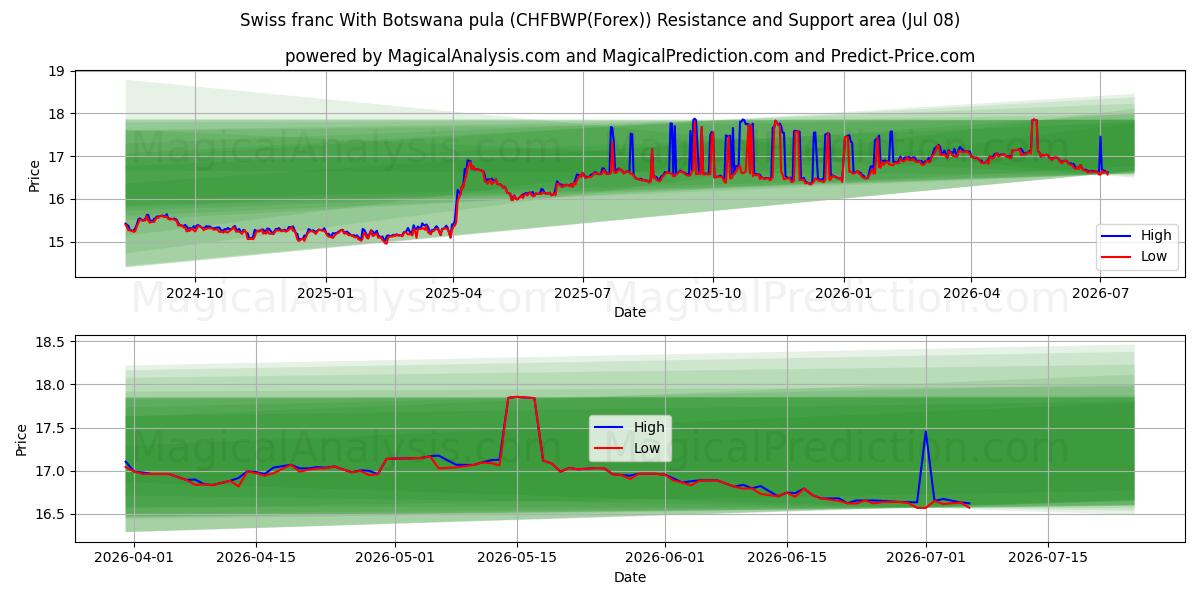Click the '2026-04-01' tick label
Screen dimensions: 1200x600
point(133,558)
